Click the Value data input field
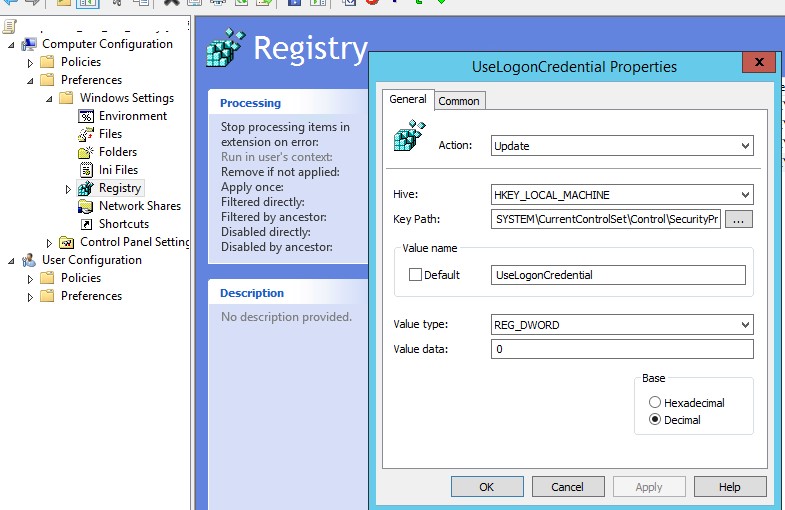Viewport: 785px width, 510px height. coord(621,349)
